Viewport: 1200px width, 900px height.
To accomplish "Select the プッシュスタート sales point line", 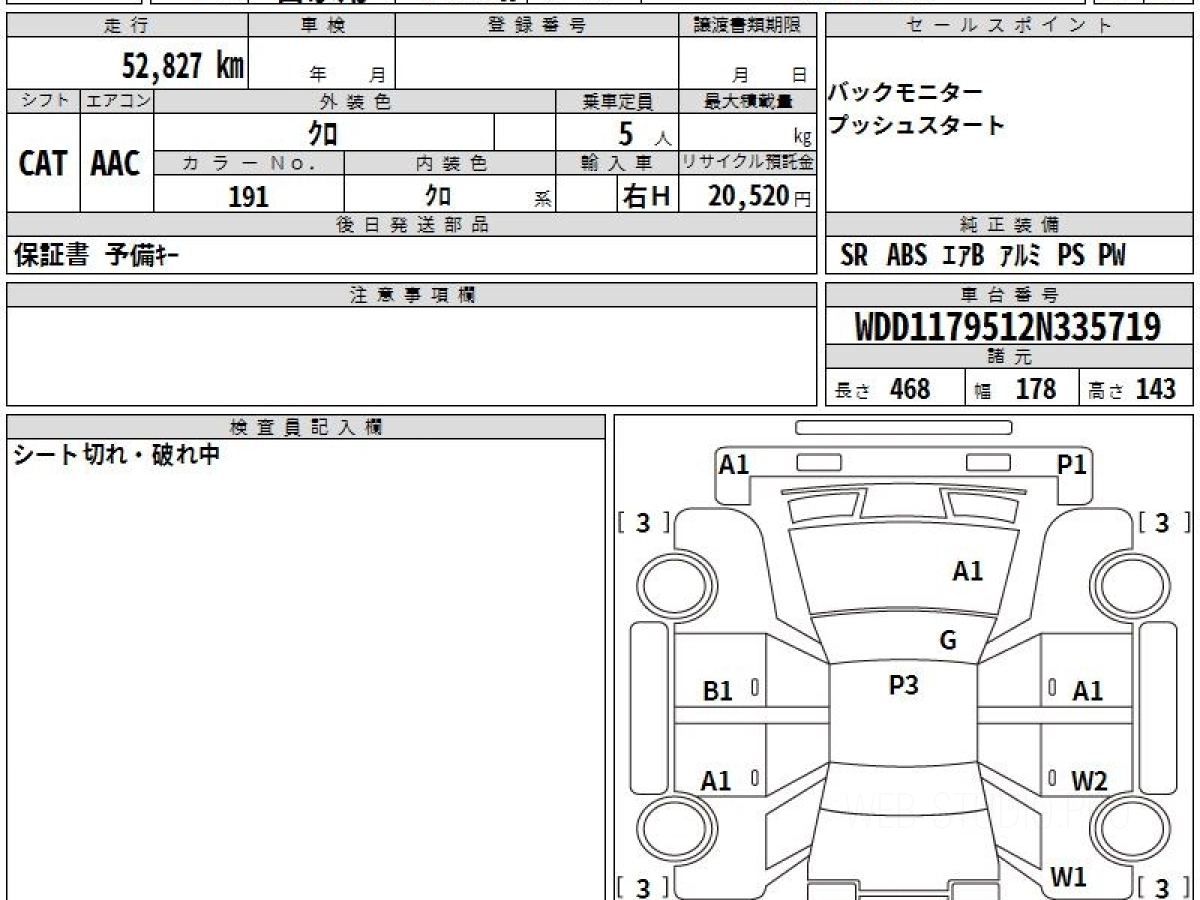I will point(916,126).
